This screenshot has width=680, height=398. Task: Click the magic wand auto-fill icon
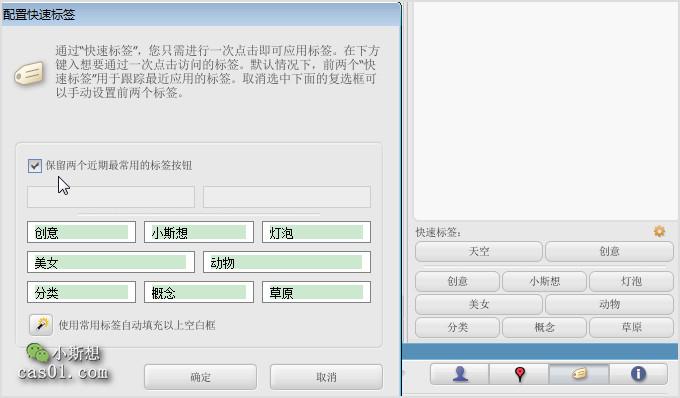(41, 325)
